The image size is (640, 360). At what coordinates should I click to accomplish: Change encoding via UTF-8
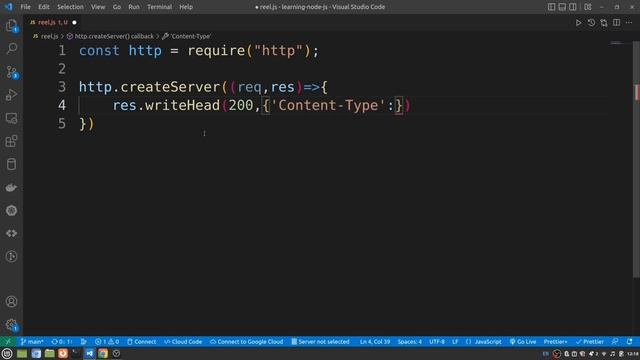pos(437,342)
